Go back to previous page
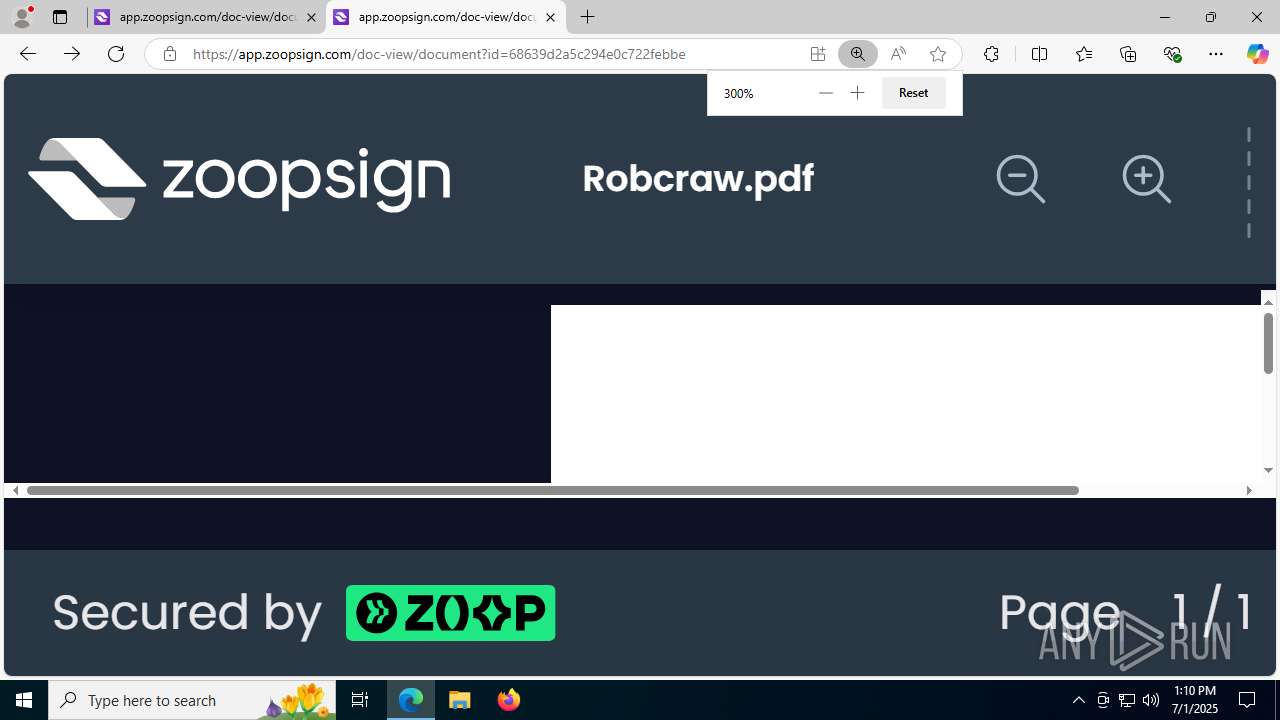 coord(28,54)
